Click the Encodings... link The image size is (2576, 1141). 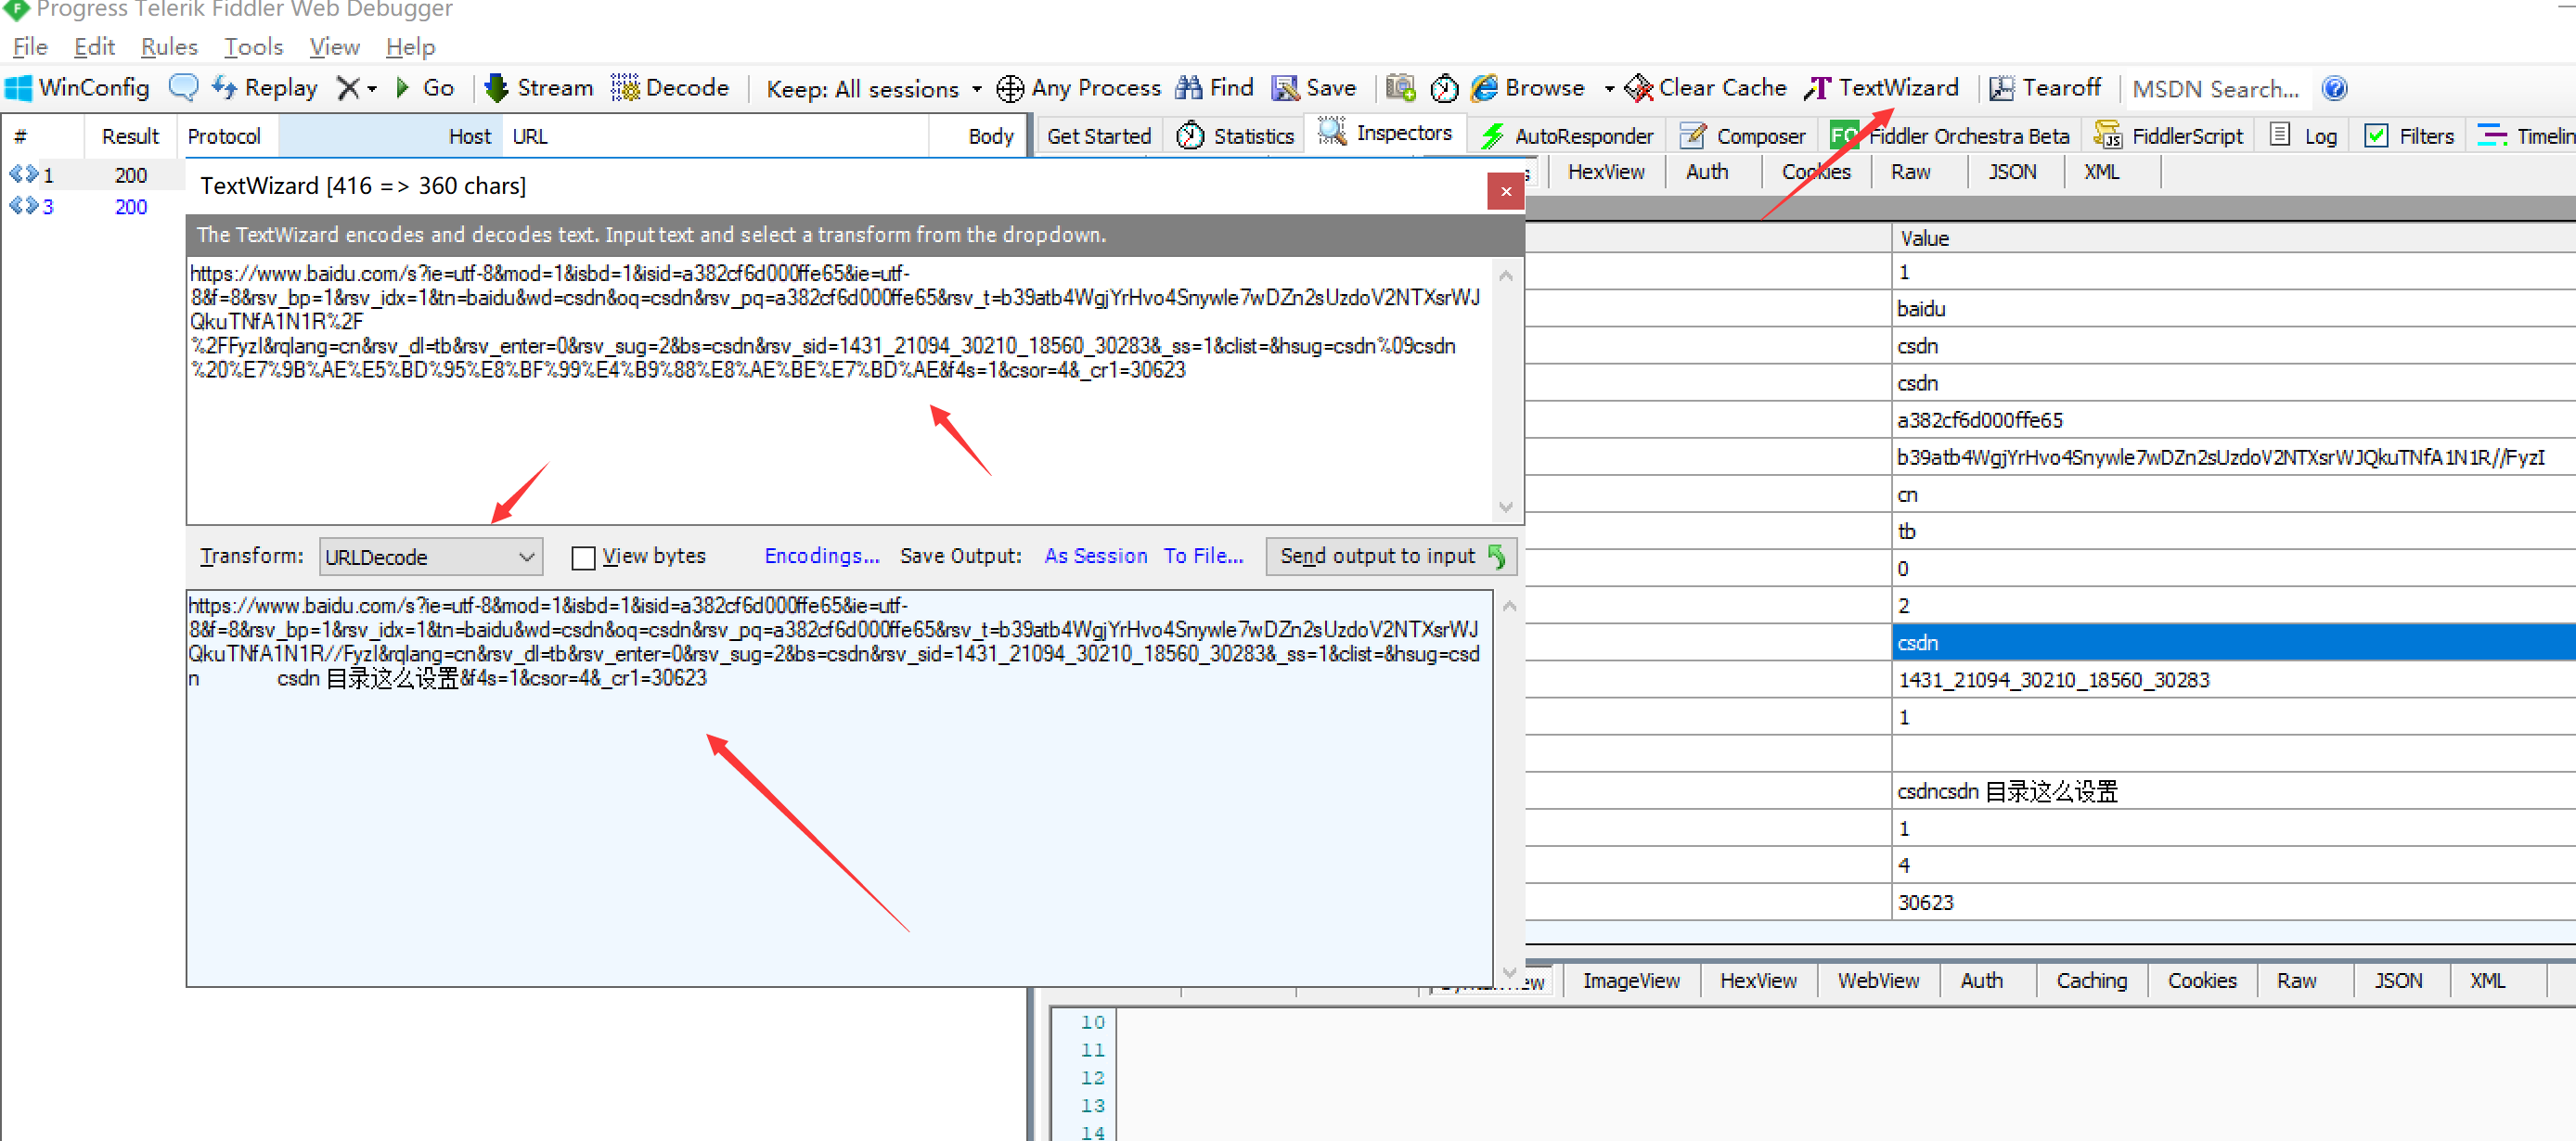pos(821,556)
